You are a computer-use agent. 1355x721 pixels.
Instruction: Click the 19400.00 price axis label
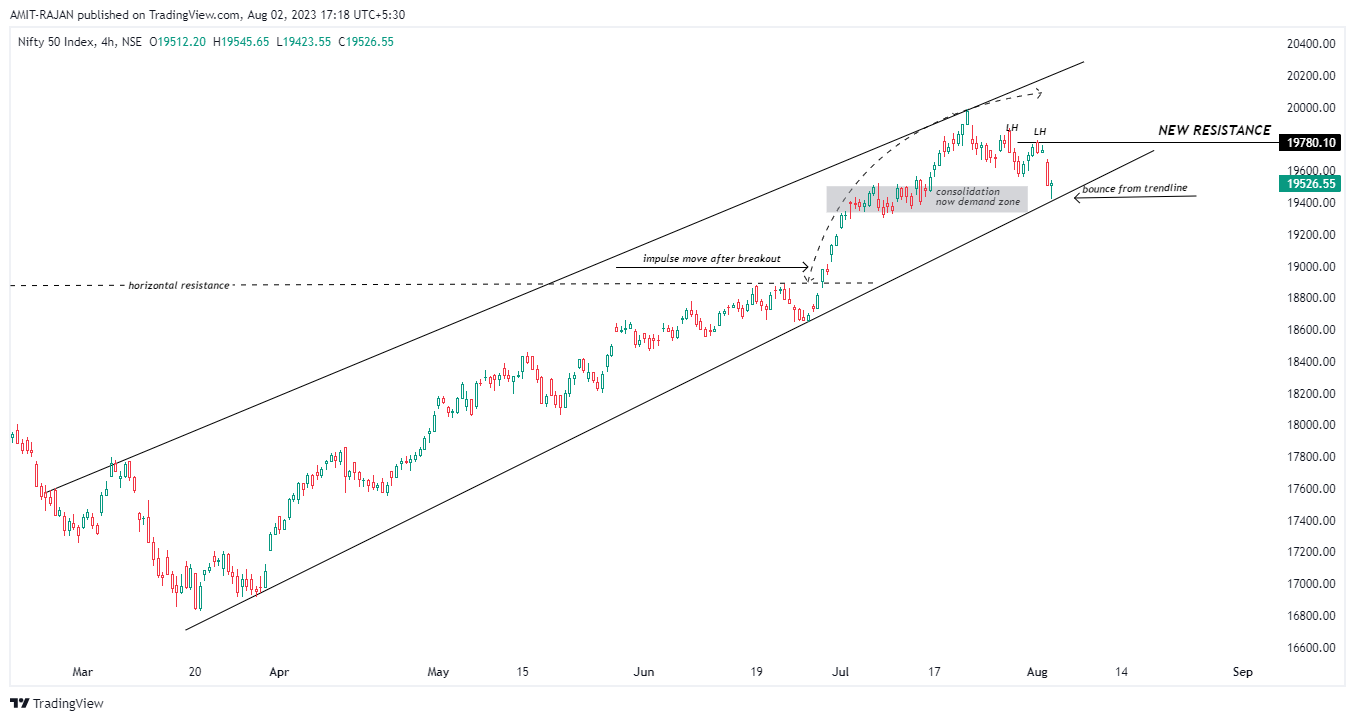1312,203
